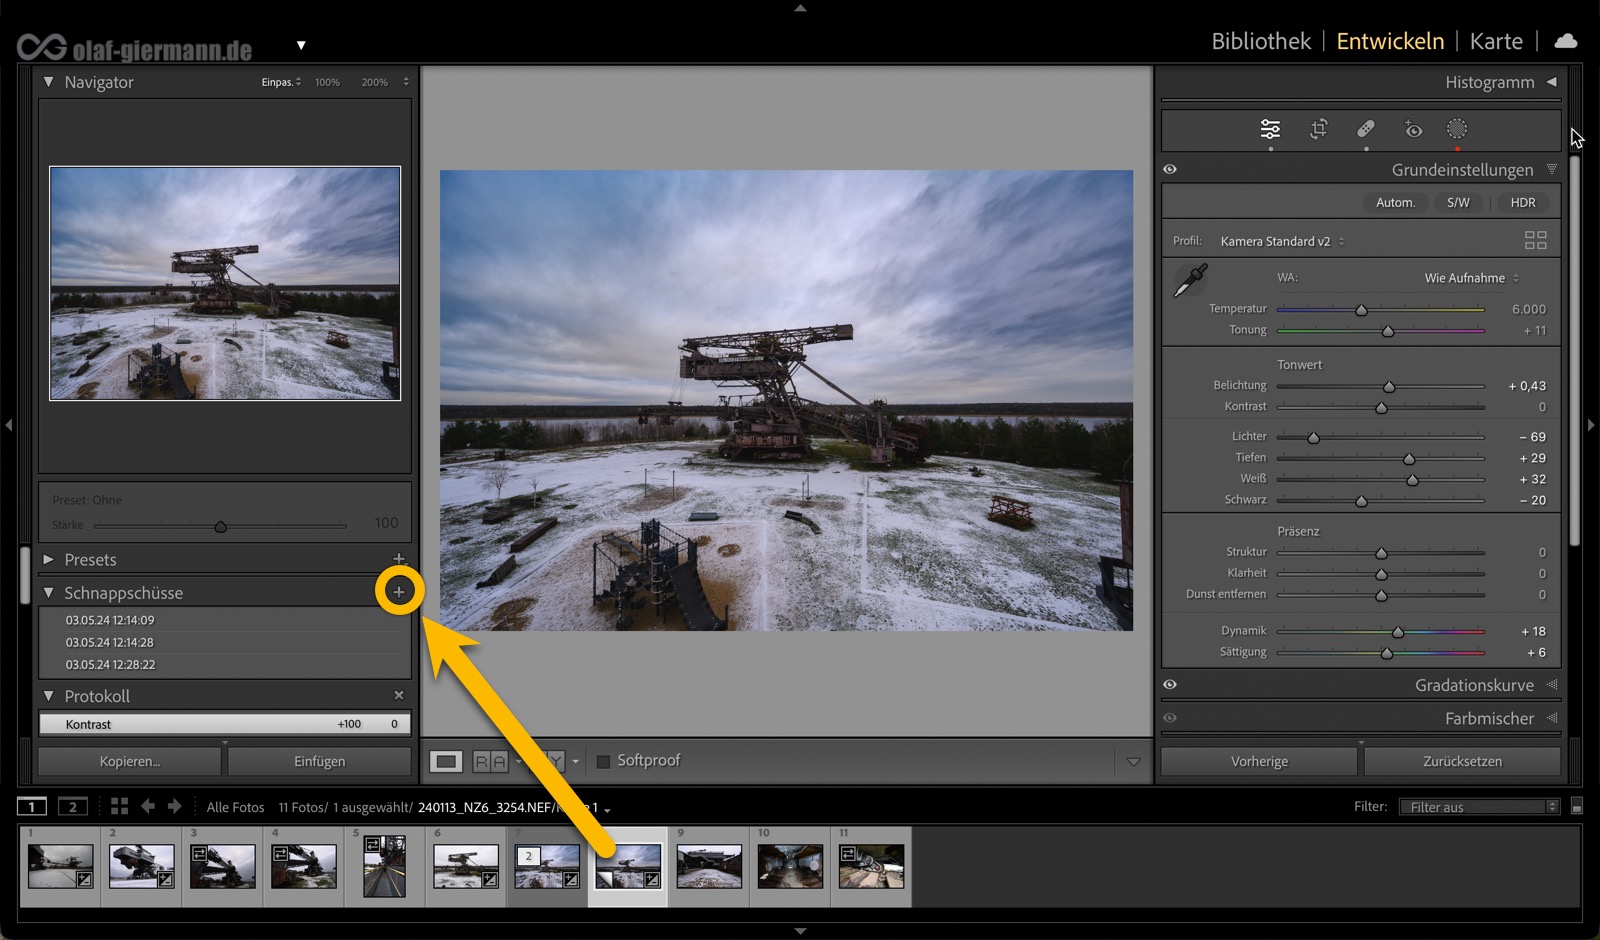Toggle Grundeinstellungen panel visibility eye
This screenshot has width=1600, height=940.
[1170, 169]
